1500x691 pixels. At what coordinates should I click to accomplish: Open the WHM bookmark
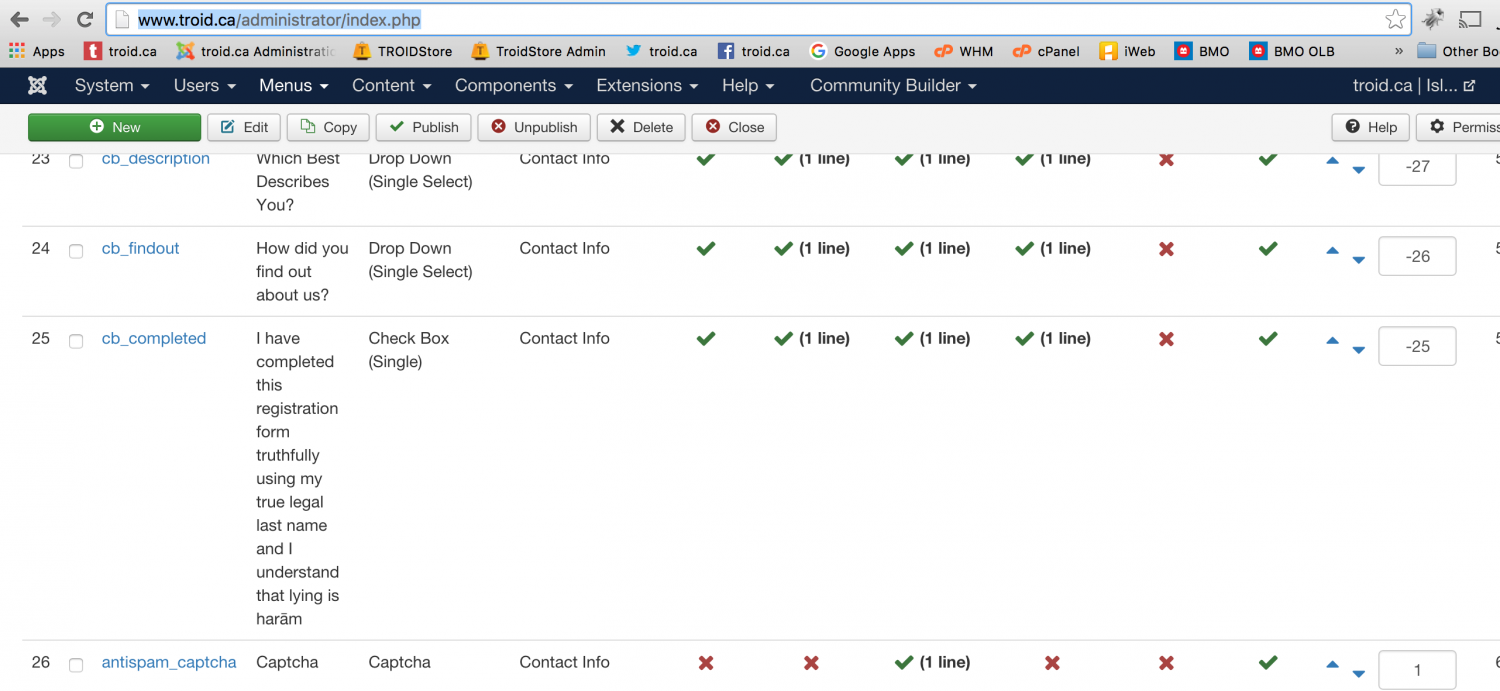964,51
